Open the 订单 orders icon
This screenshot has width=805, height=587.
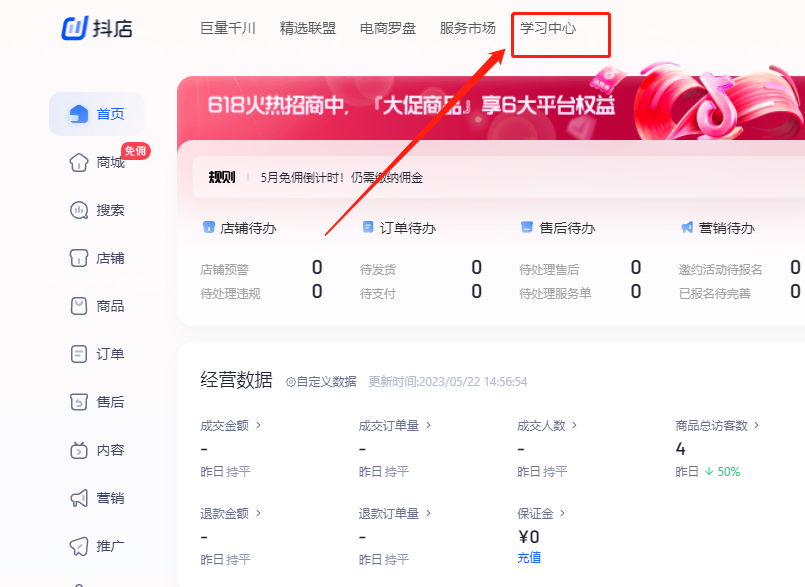[79, 354]
